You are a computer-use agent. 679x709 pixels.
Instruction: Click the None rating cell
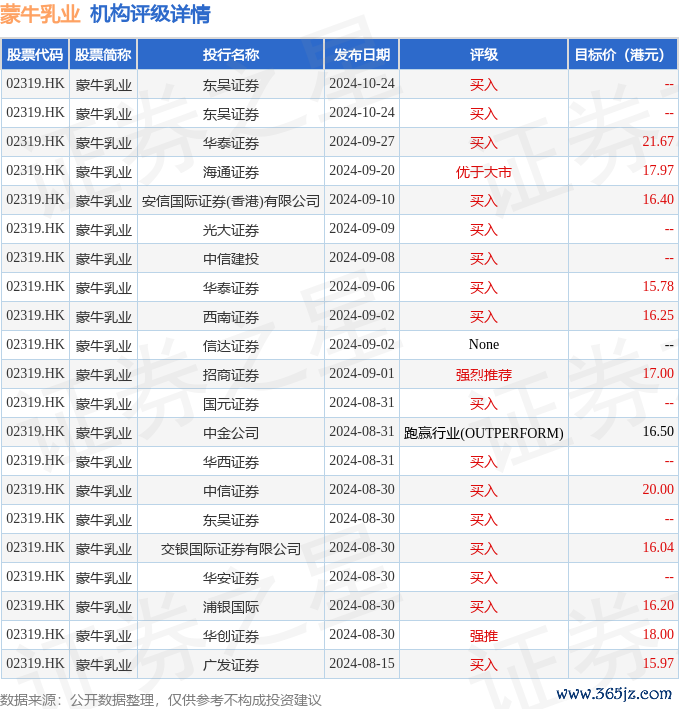point(484,345)
